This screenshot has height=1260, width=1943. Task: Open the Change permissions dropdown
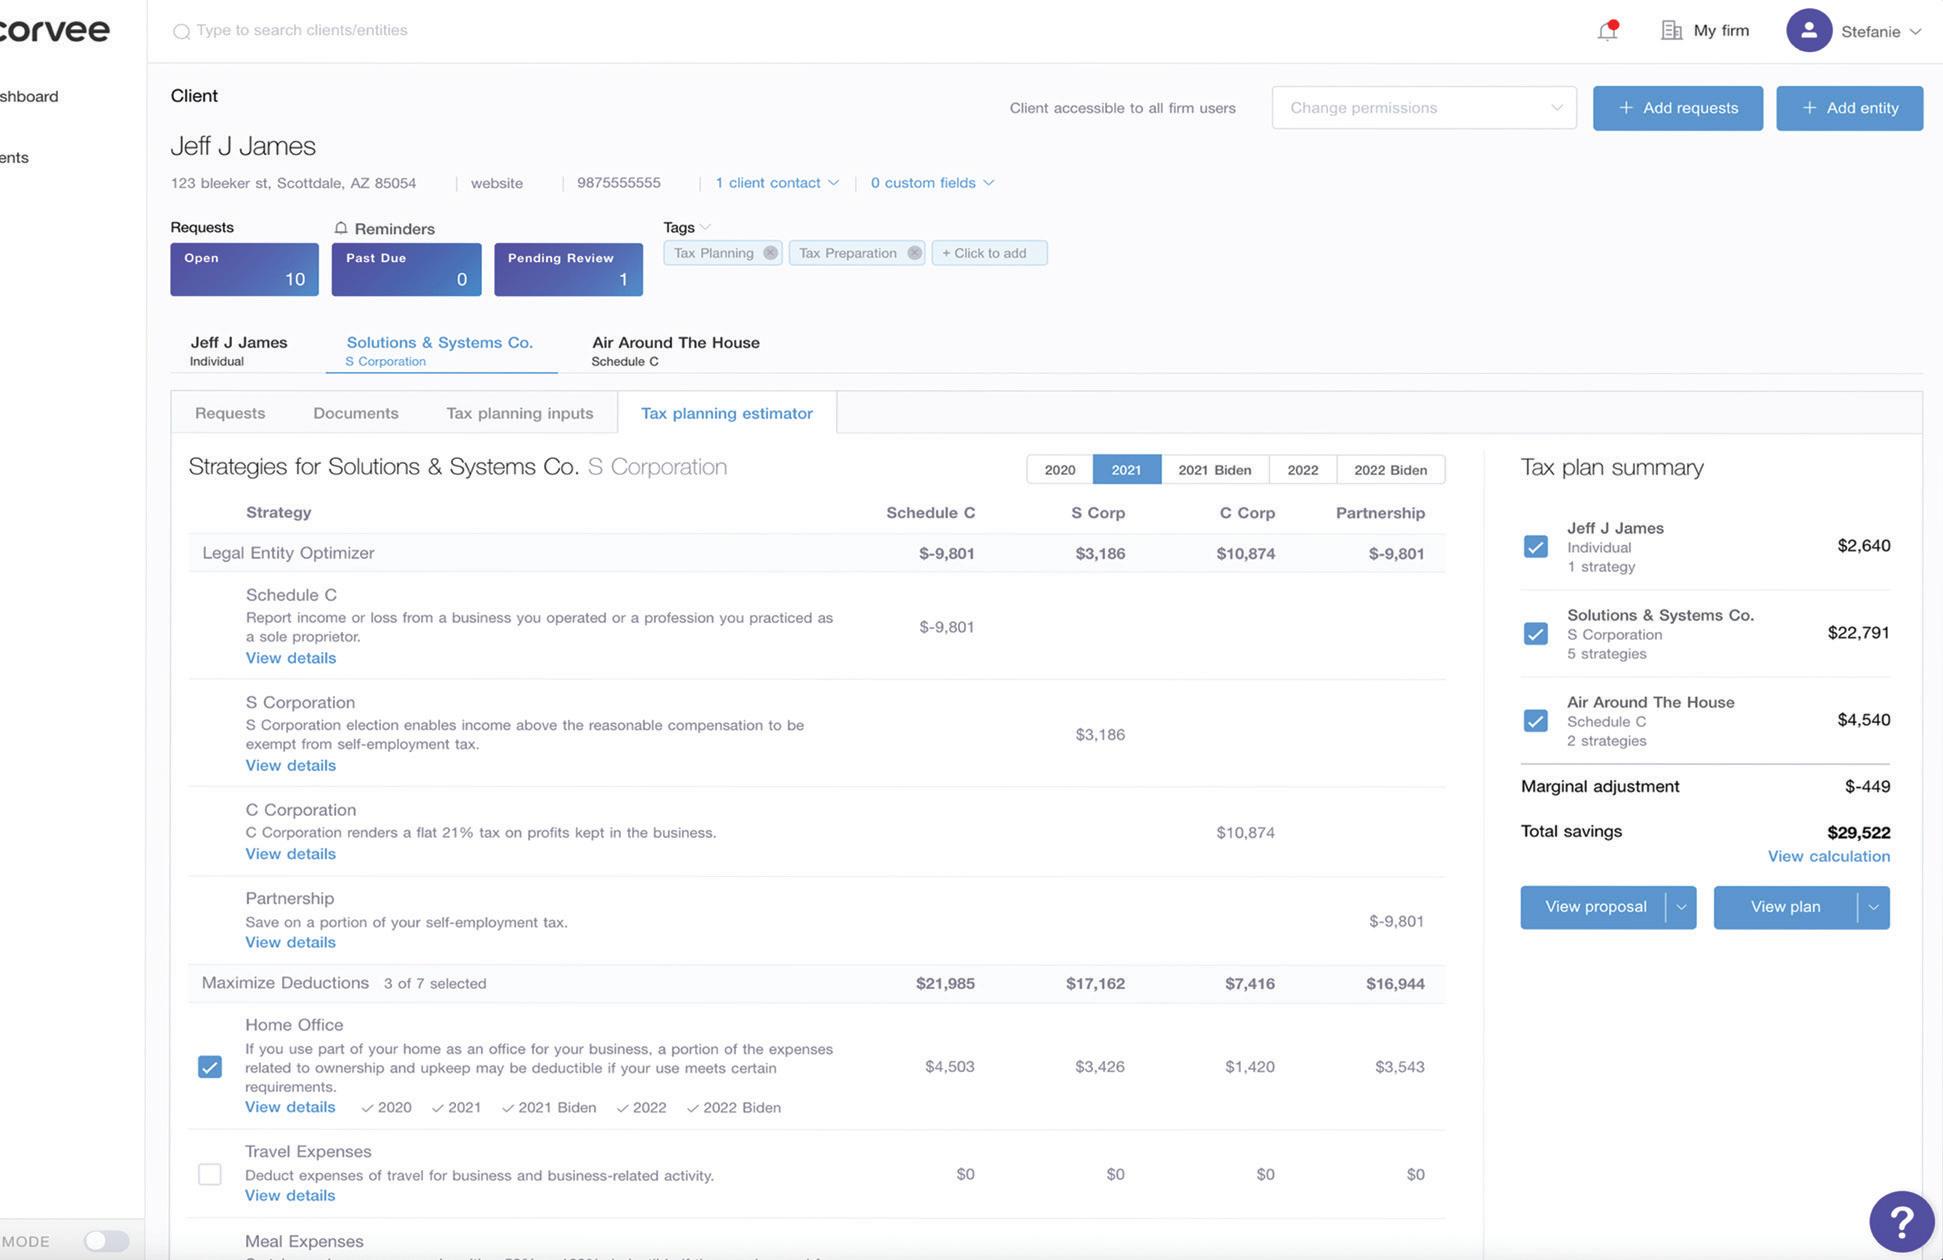[x=1423, y=108]
